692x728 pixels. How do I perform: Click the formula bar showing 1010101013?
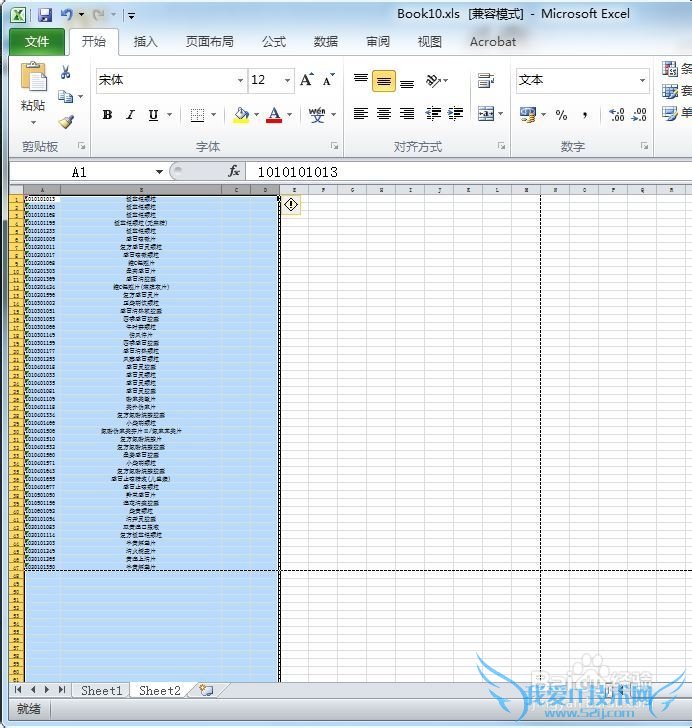(468, 172)
